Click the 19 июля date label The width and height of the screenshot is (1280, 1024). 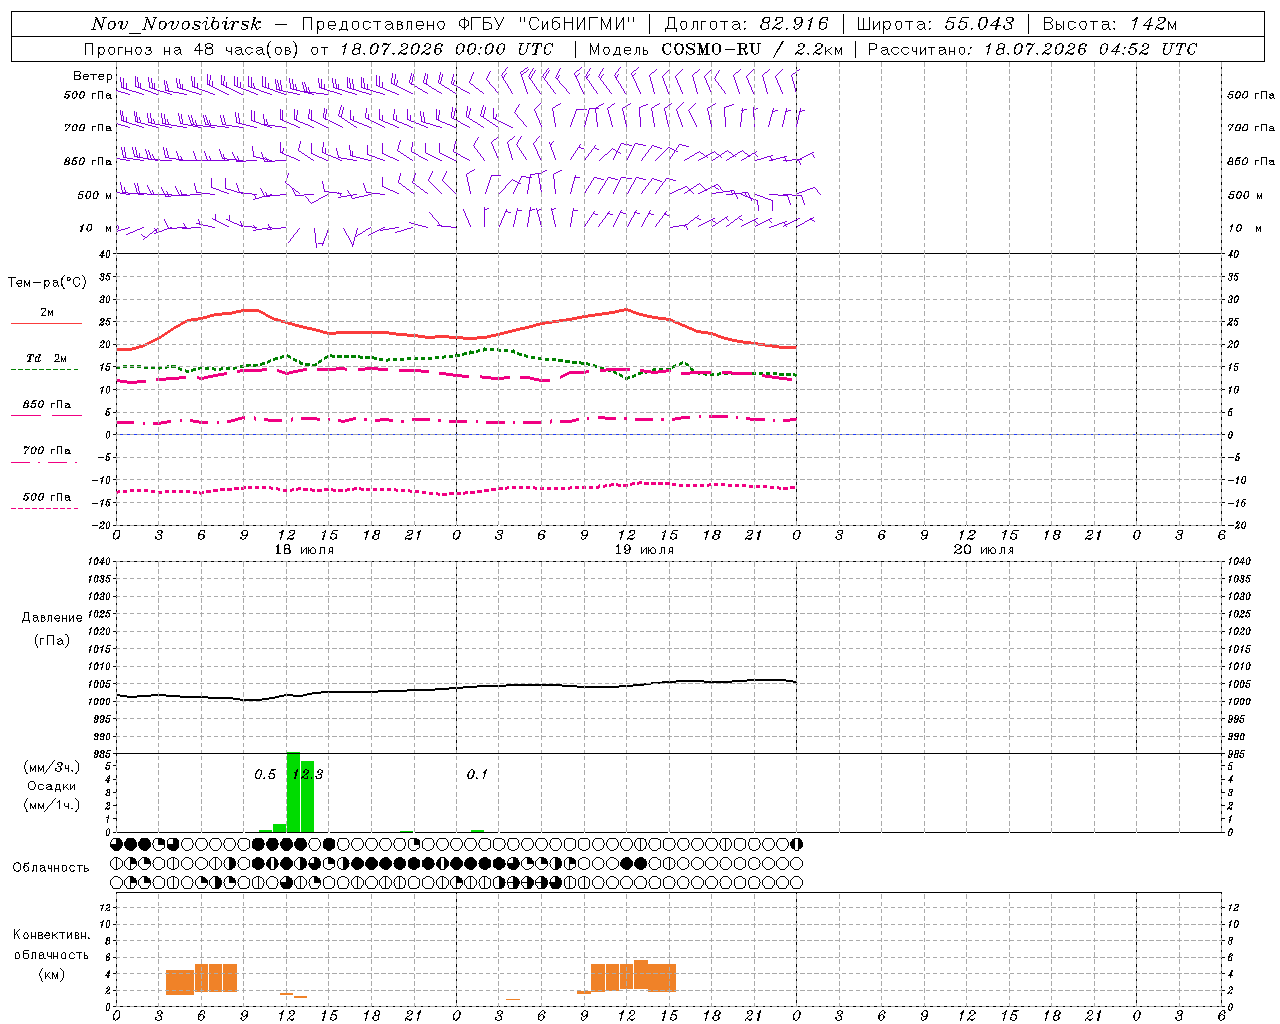pyautogui.click(x=644, y=550)
